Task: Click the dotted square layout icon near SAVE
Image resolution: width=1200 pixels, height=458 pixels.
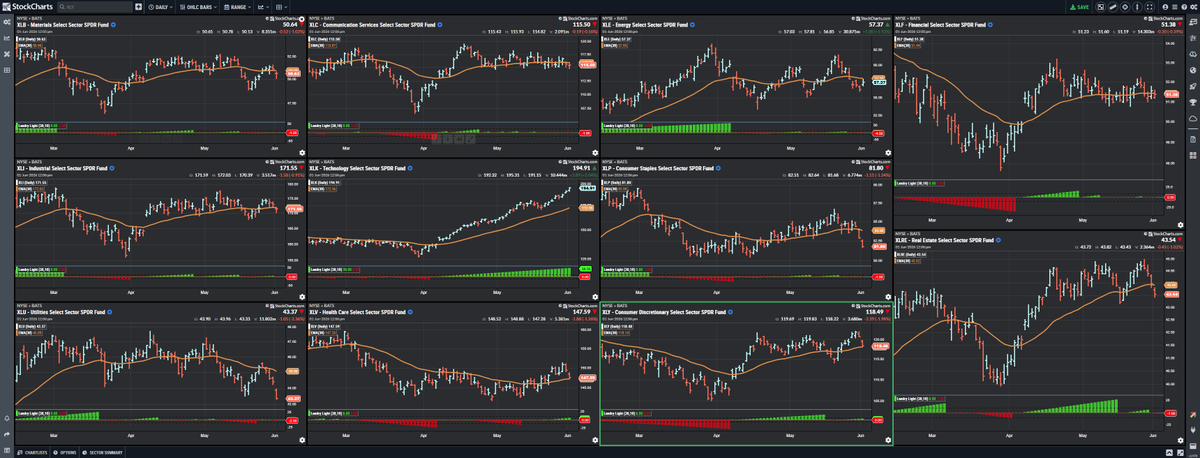Action: click(1101, 7)
